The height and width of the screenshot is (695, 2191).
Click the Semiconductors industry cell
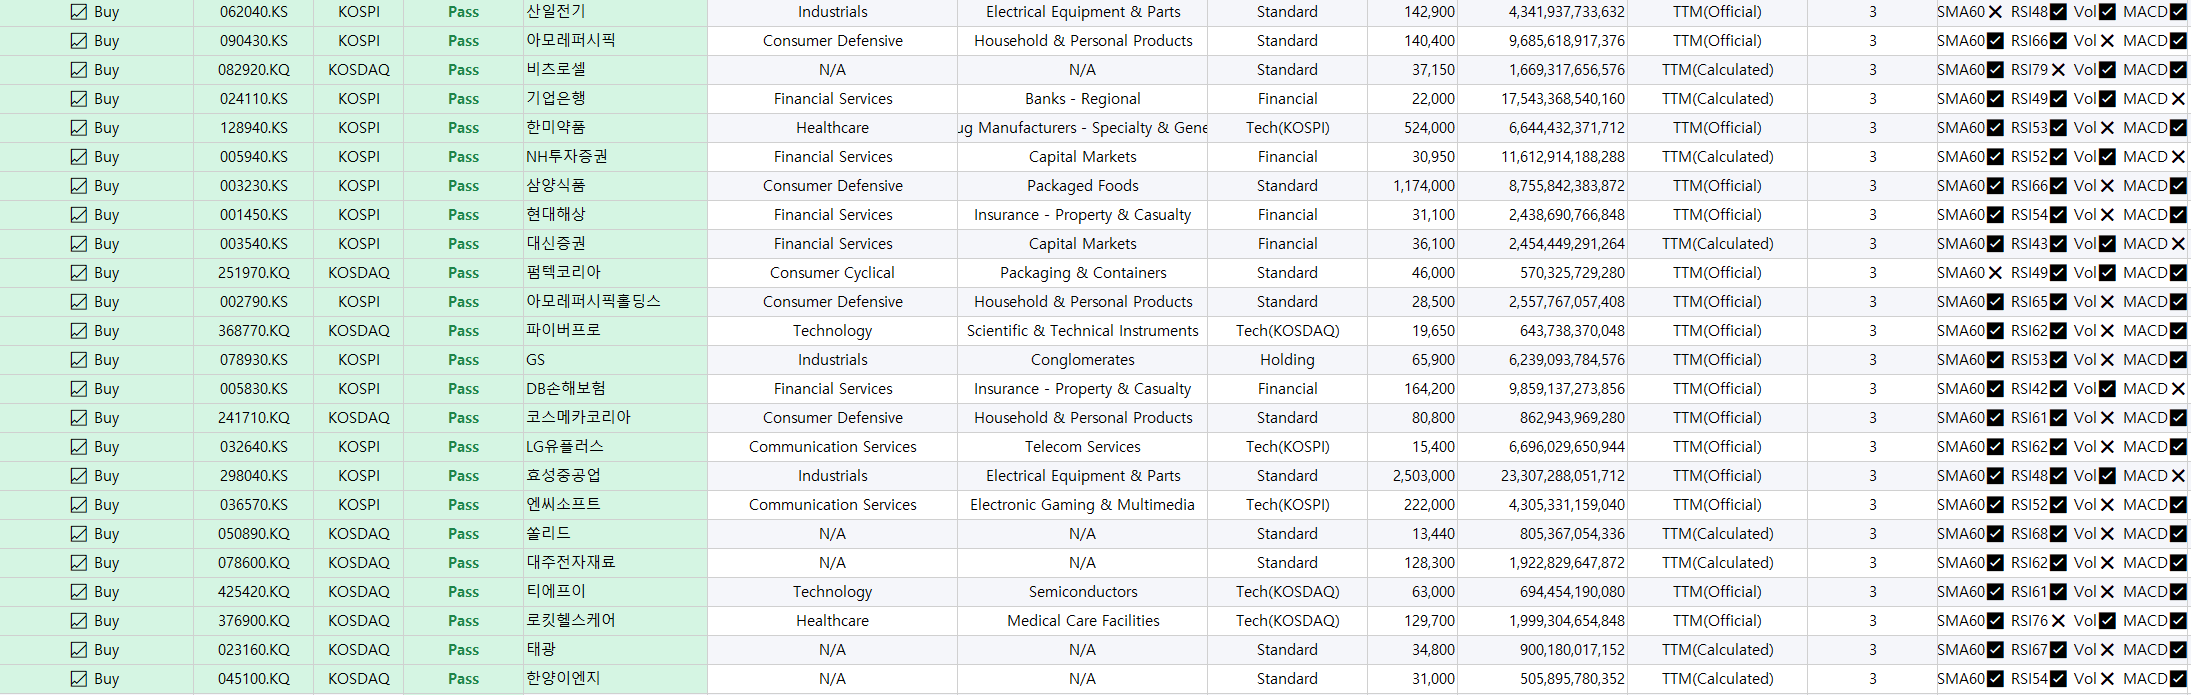pyautogui.click(x=1083, y=592)
